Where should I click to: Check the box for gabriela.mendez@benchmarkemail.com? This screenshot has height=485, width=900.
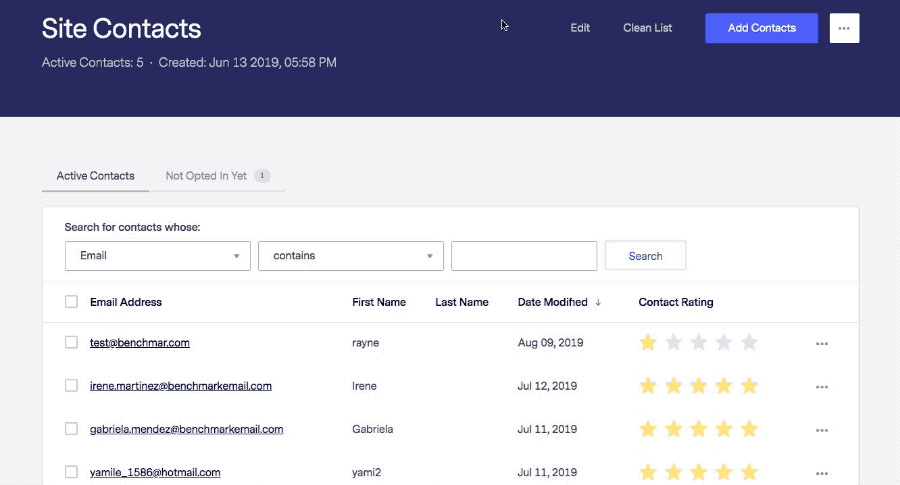pyautogui.click(x=71, y=429)
